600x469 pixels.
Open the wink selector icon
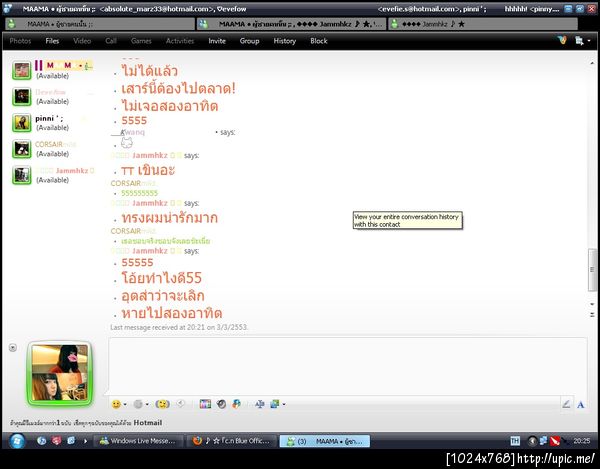click(x=138, y=404)
